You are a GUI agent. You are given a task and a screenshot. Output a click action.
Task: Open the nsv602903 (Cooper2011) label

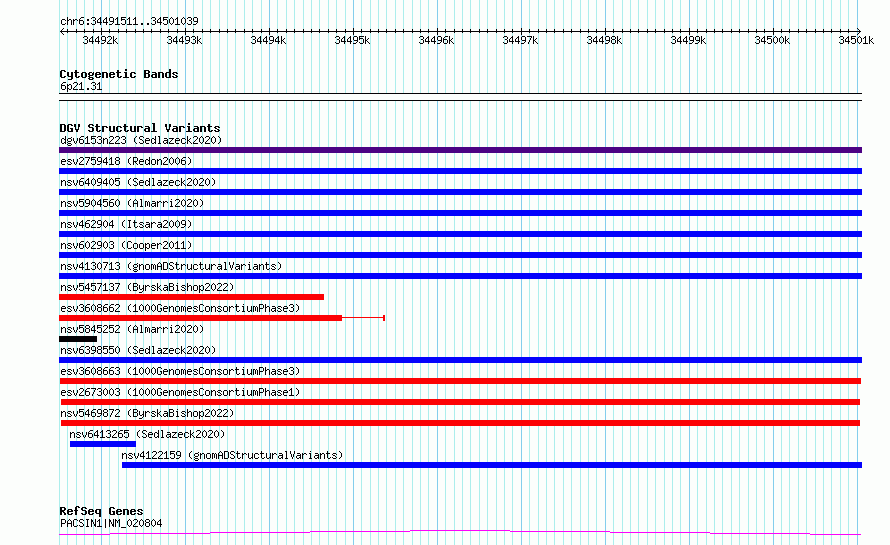(126, 245)
